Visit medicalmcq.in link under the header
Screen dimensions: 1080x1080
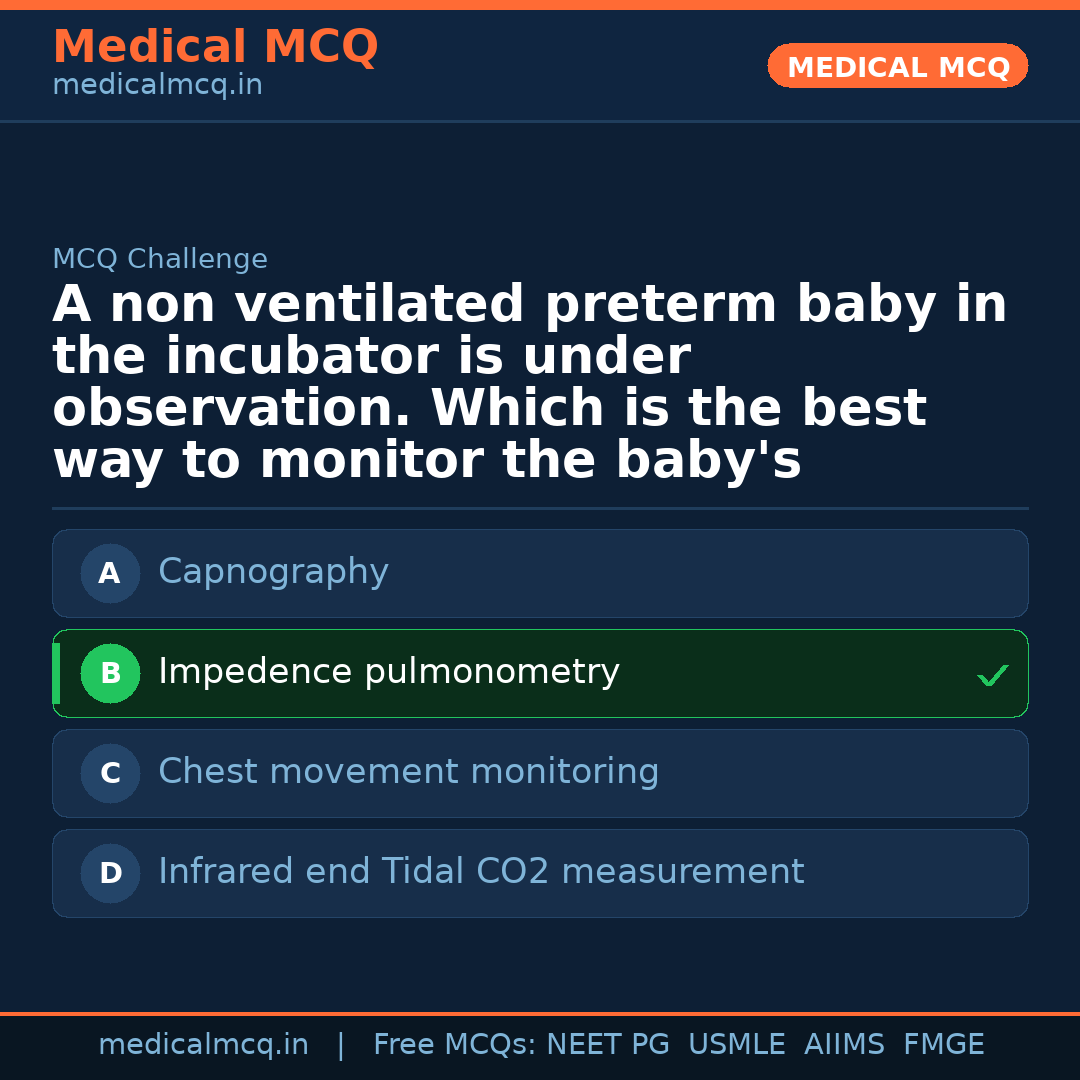click(x=157, y=86)
